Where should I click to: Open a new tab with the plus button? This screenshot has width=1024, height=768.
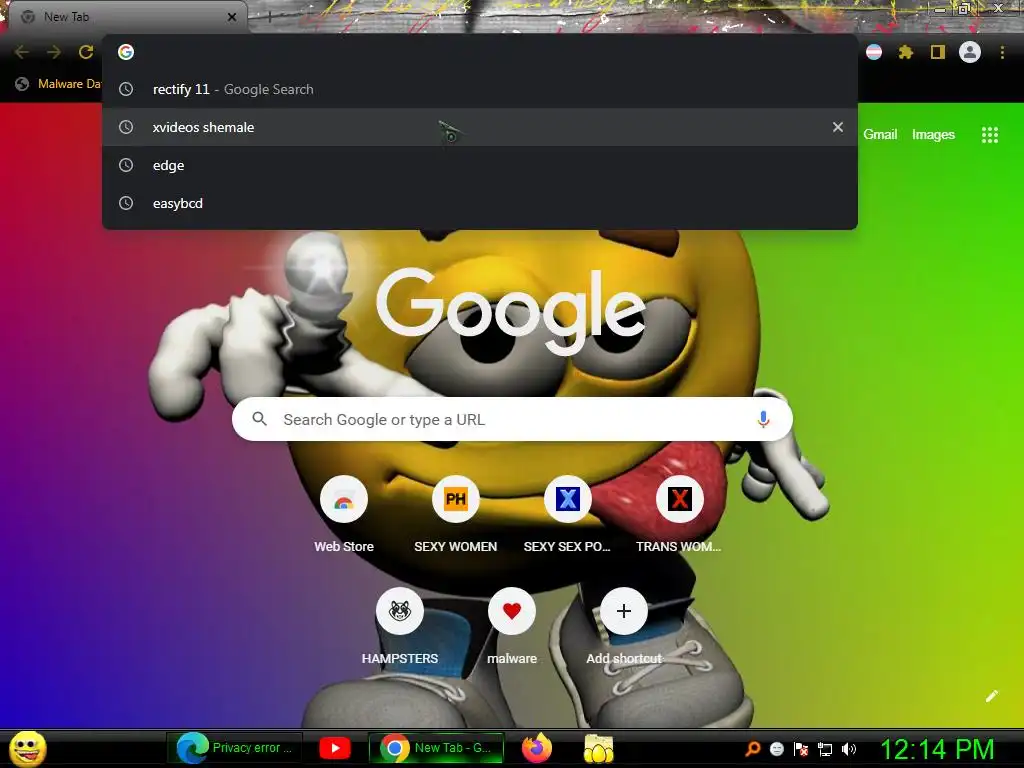[269, 17]
